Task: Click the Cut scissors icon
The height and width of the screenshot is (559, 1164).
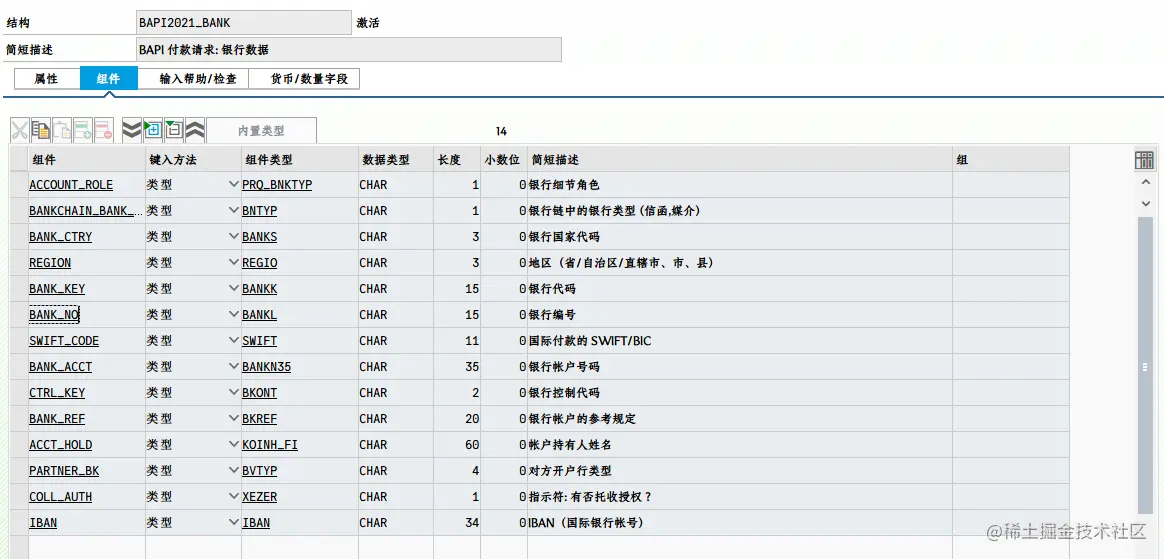Action: (x=19, y=130)
